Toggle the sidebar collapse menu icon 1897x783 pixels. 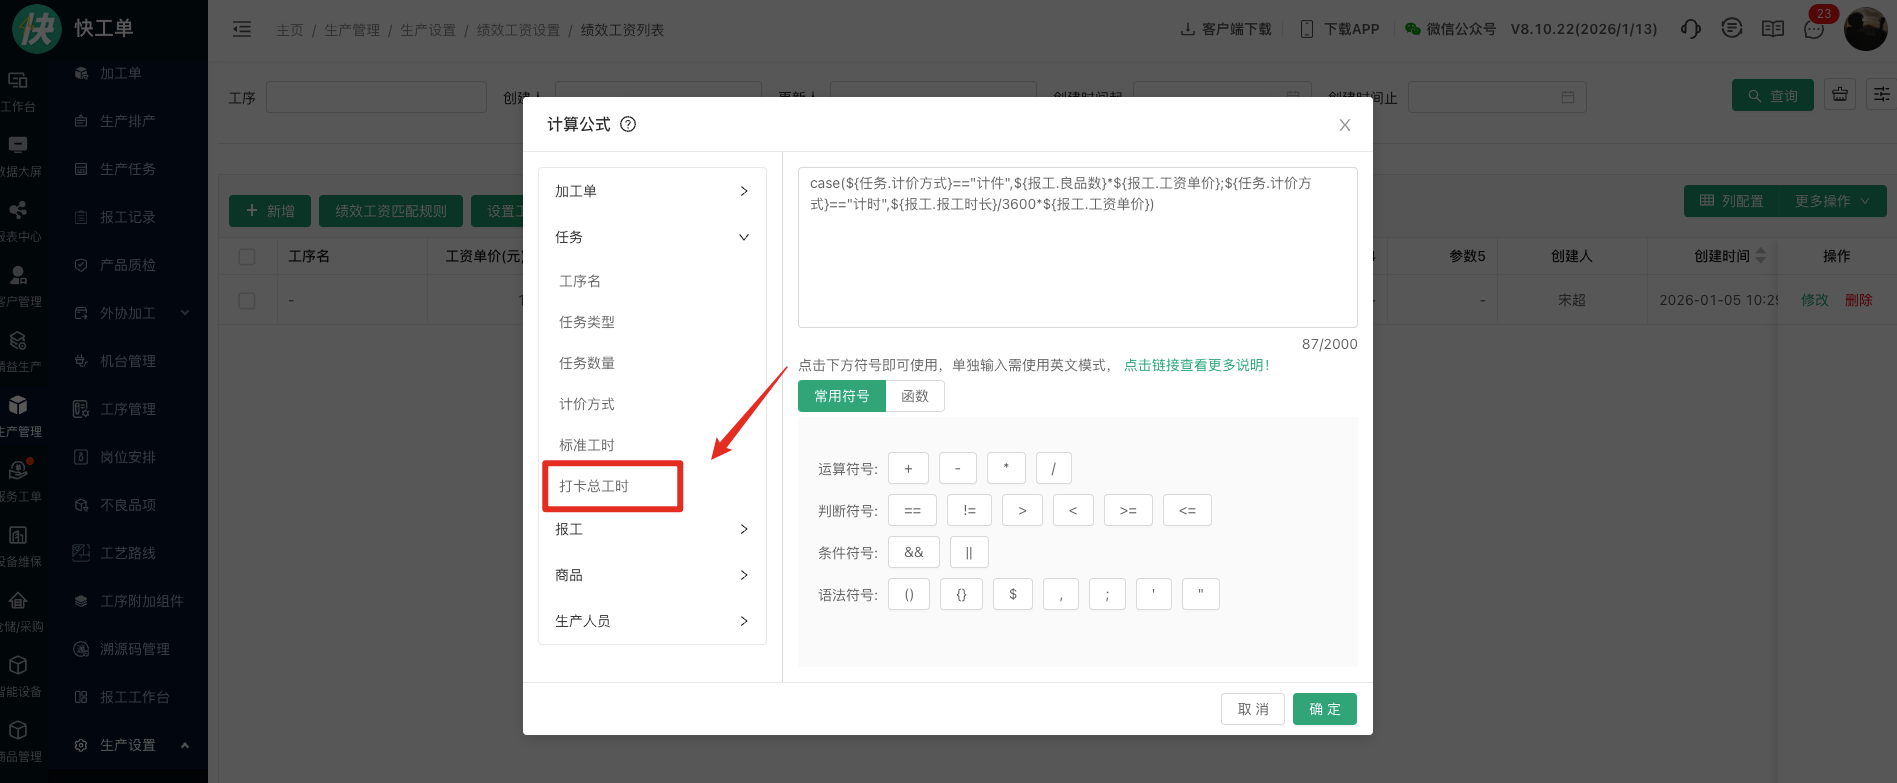point(242,29)
